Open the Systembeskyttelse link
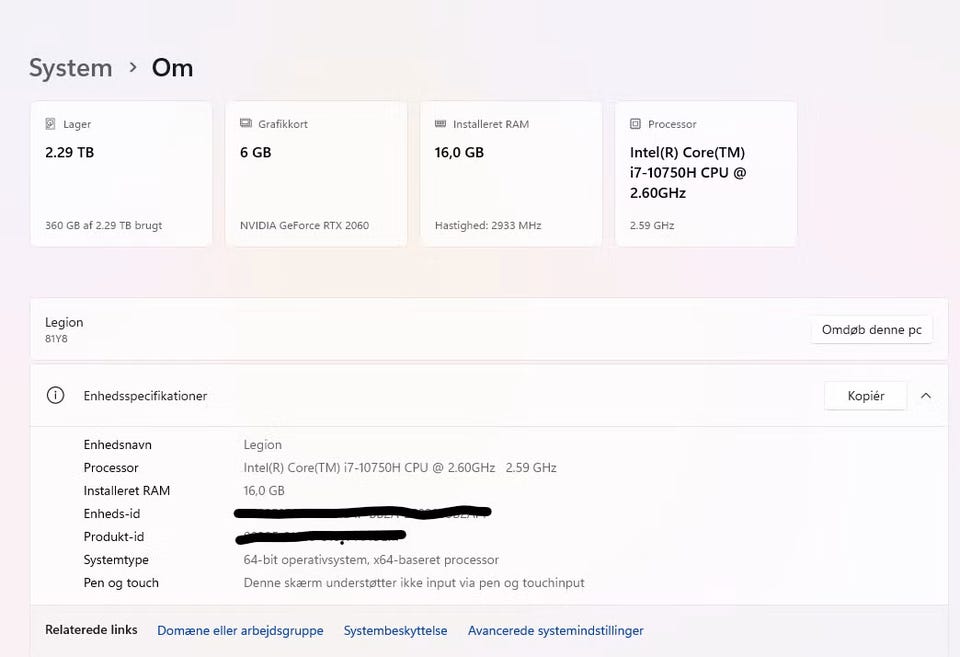Image resolution: width=960 pixels, height=657 pixels. tap(395, 631)
